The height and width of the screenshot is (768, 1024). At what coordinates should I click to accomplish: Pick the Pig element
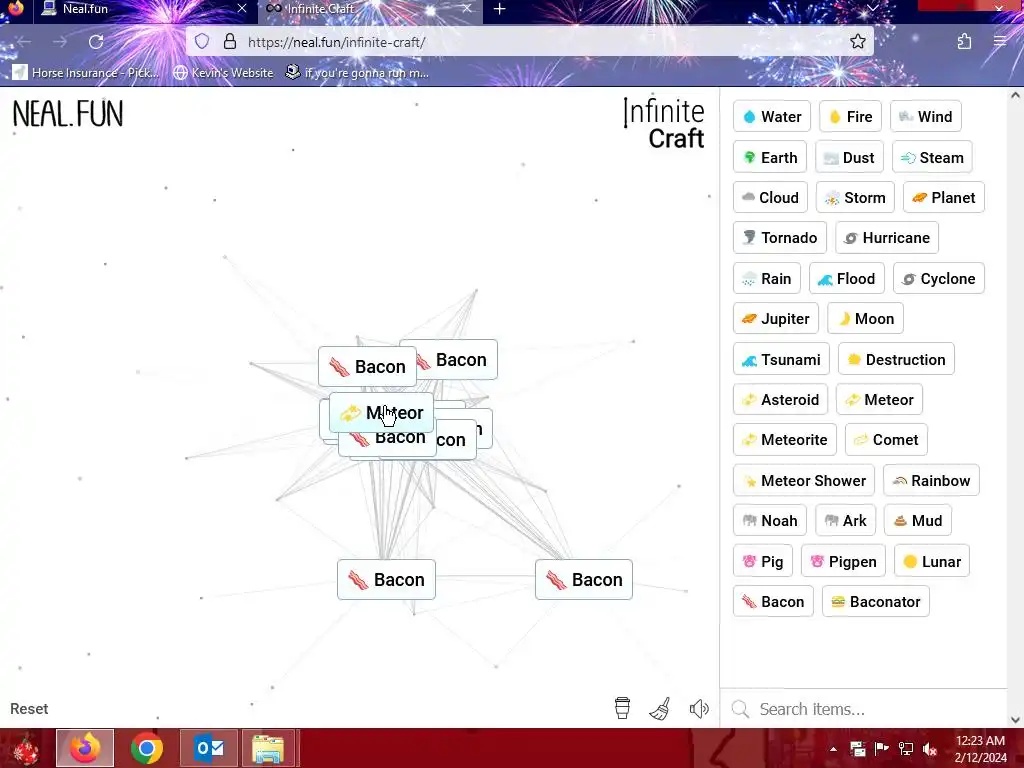[763, 561]
